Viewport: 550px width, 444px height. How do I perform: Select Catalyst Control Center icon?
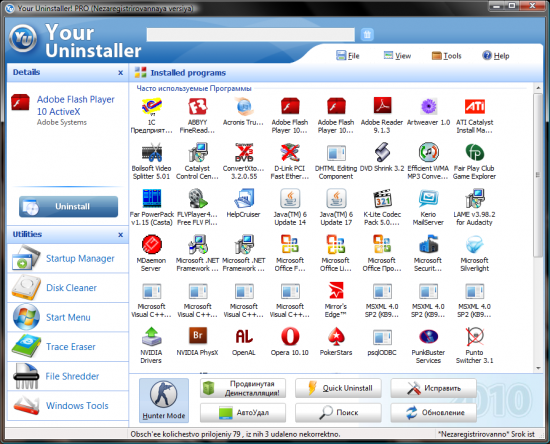(x=198, y=153)
